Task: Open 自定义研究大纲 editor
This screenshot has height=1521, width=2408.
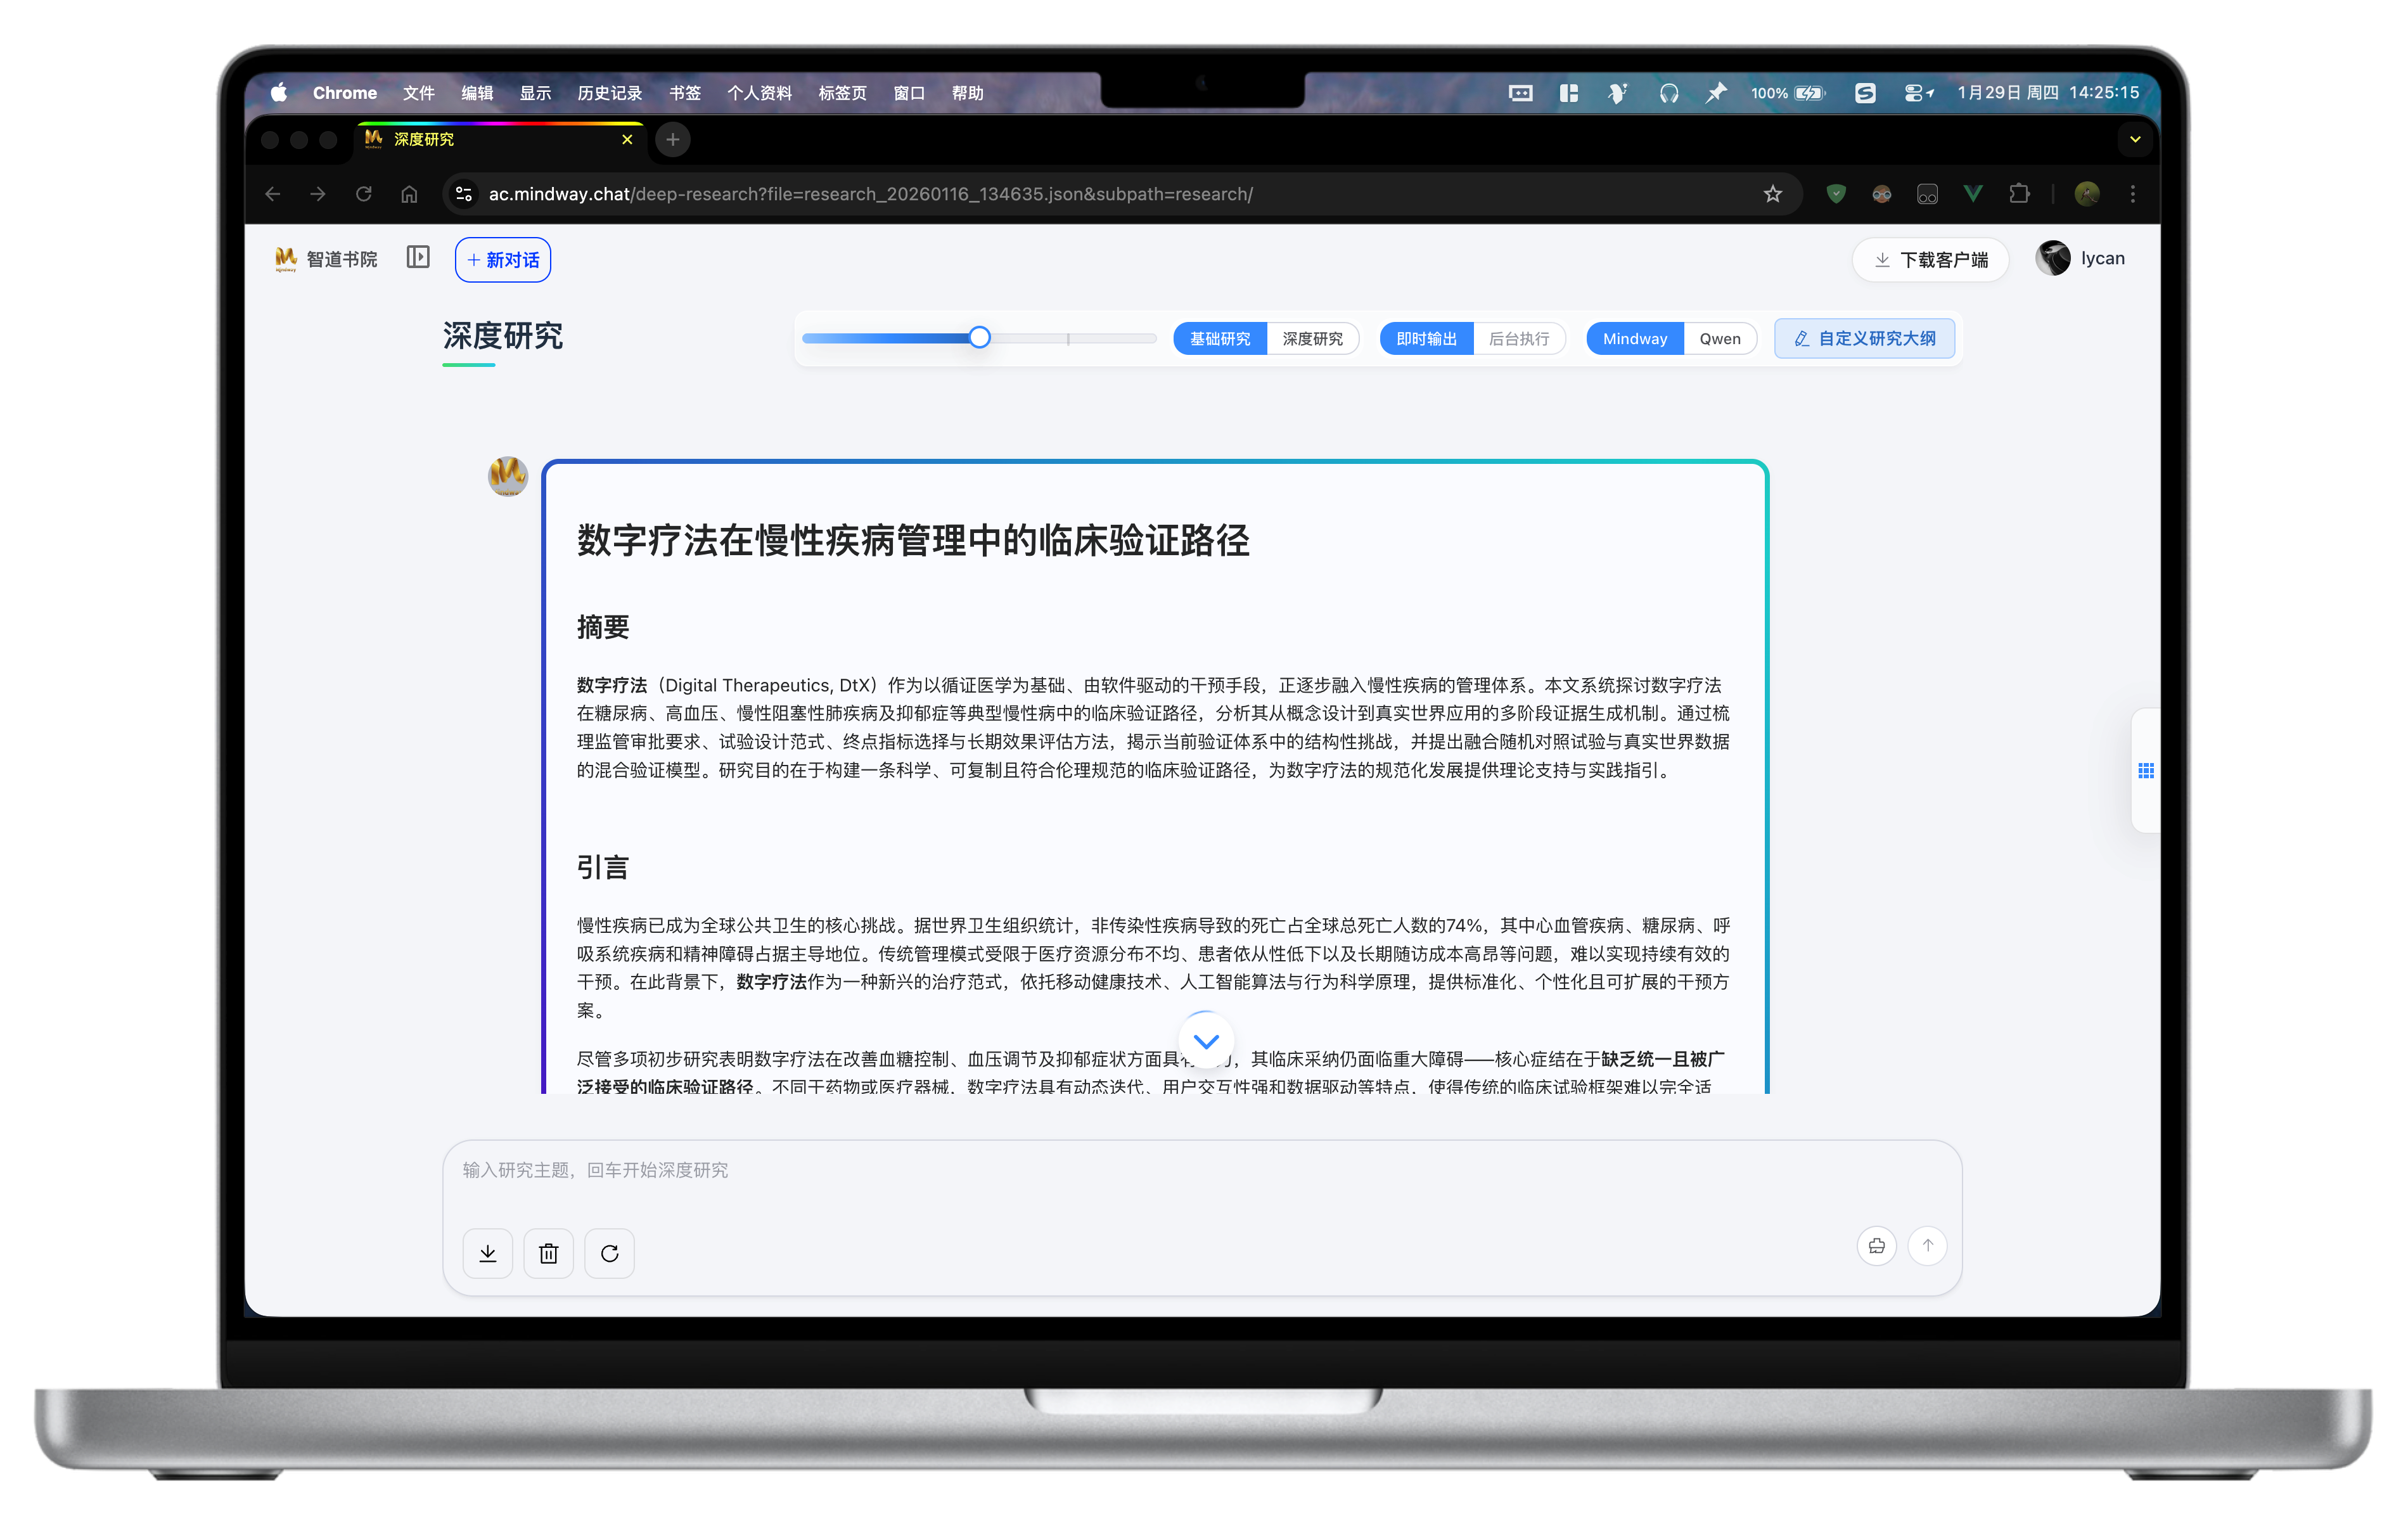Action: tap(1865, 339)
